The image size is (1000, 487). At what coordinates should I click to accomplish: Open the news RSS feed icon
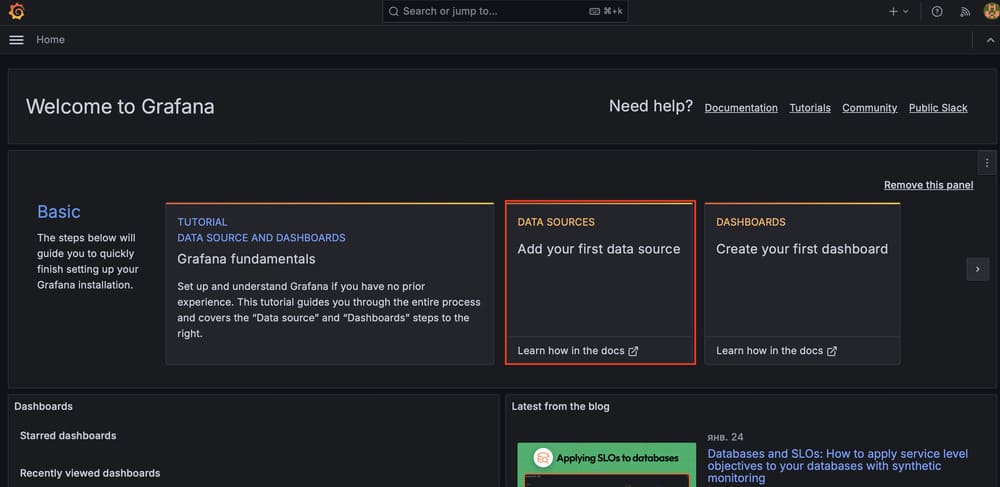tap(965, 11)
